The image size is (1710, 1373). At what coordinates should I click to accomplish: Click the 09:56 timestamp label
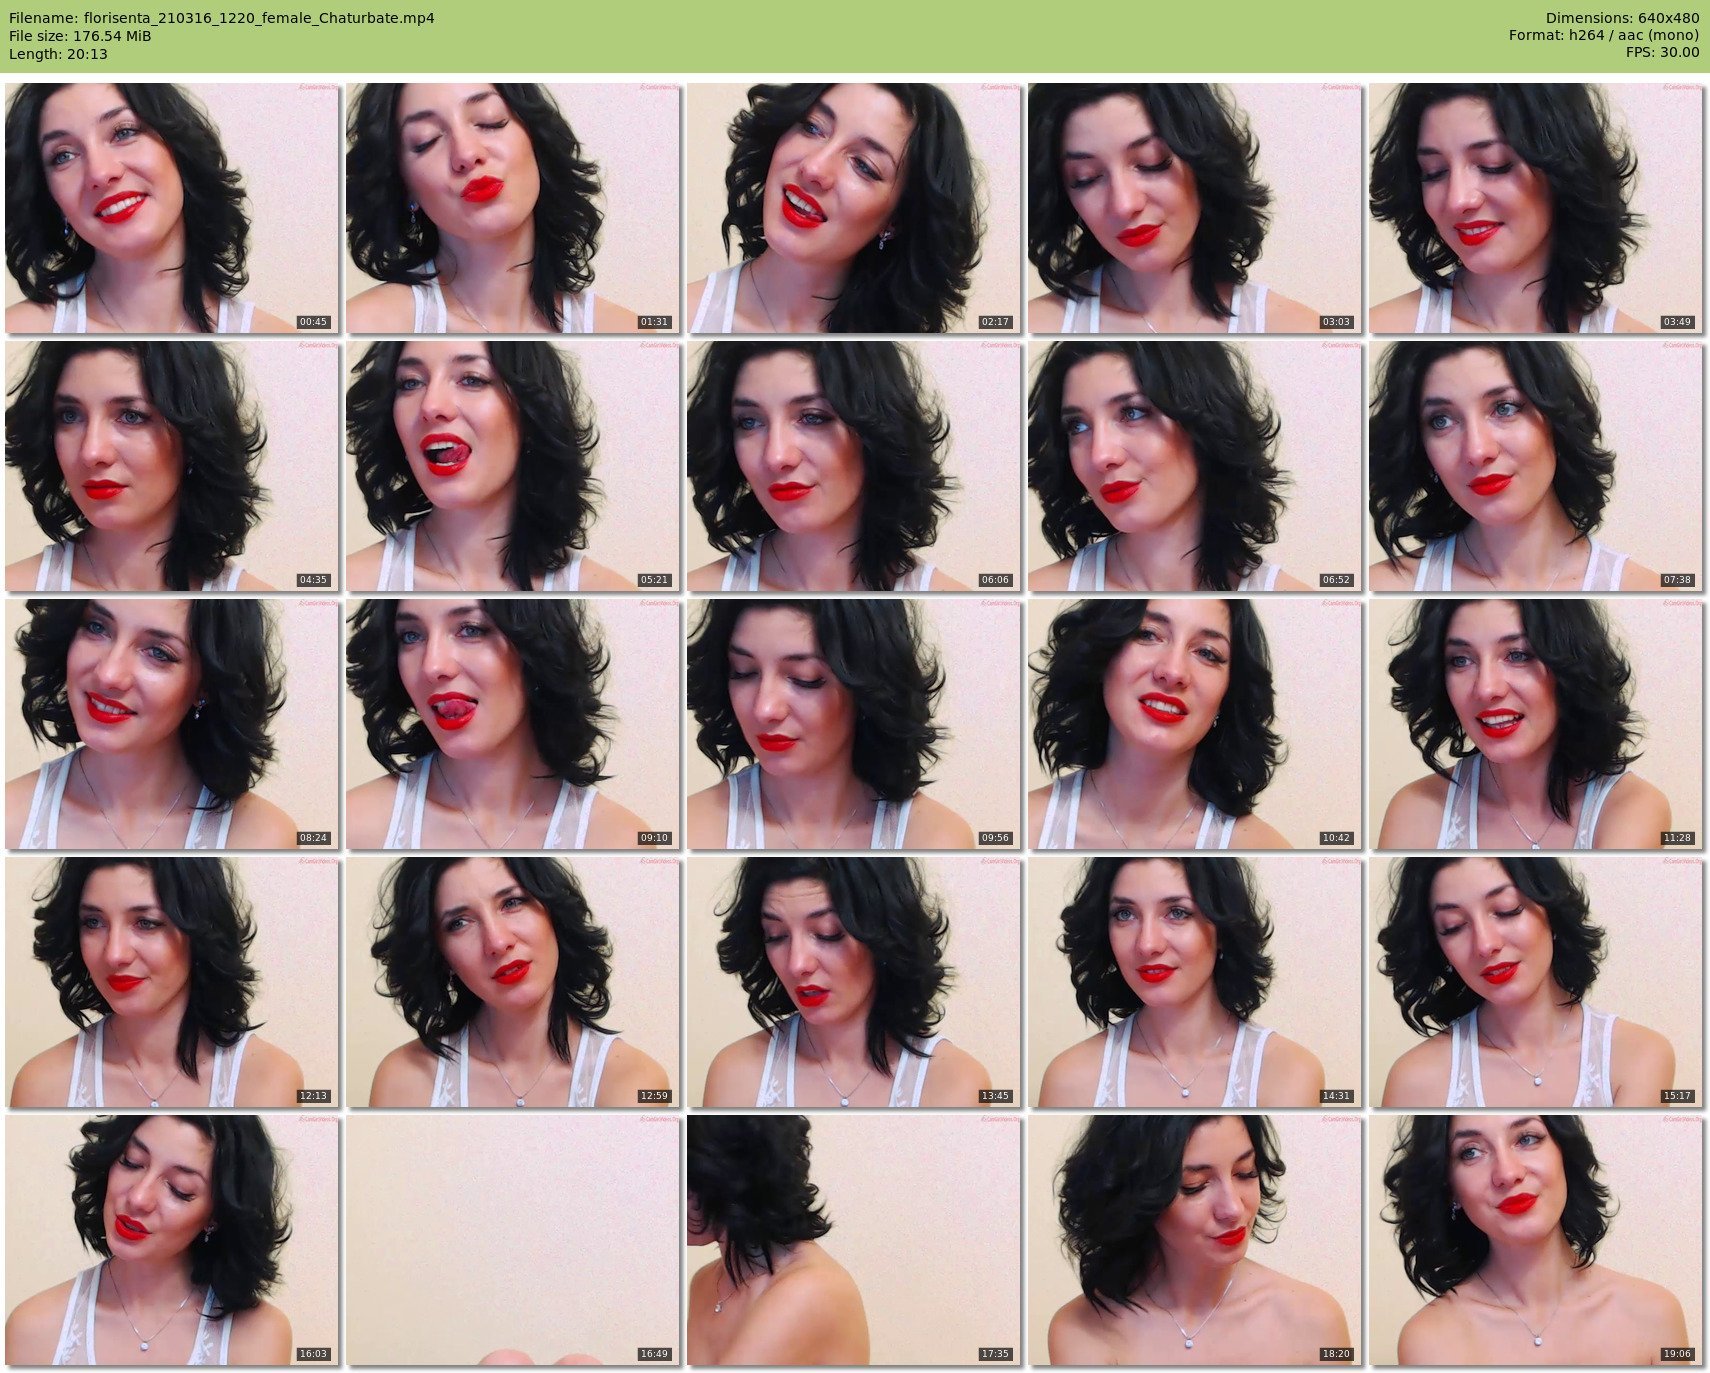tap(994, 838)
